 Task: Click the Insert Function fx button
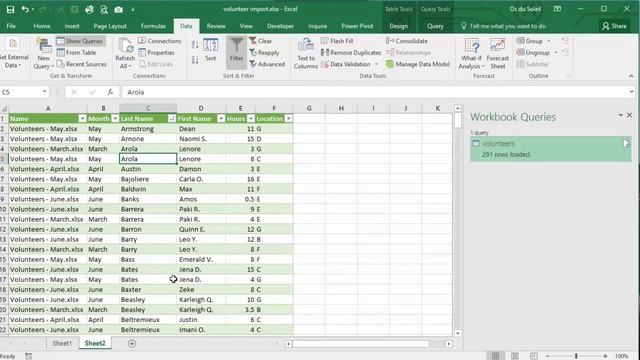point(110,92)
